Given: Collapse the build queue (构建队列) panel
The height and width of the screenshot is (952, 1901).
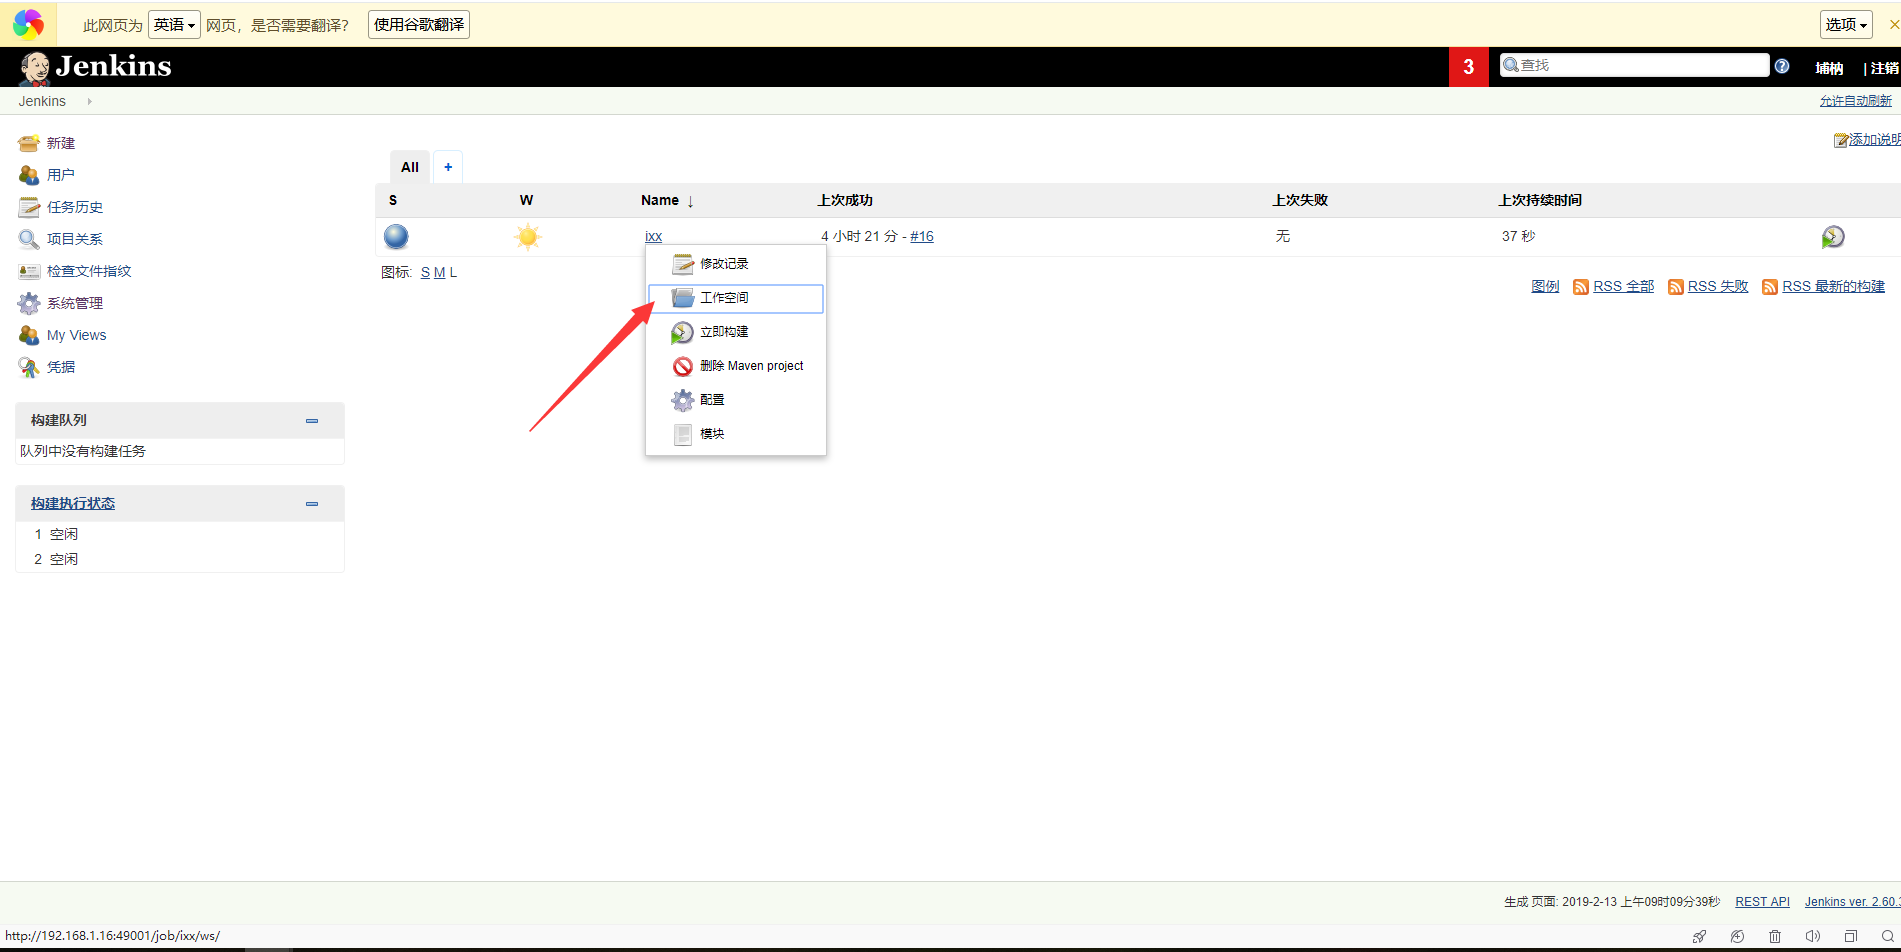Looking at the screenshot, I should [x=312, y=421].
